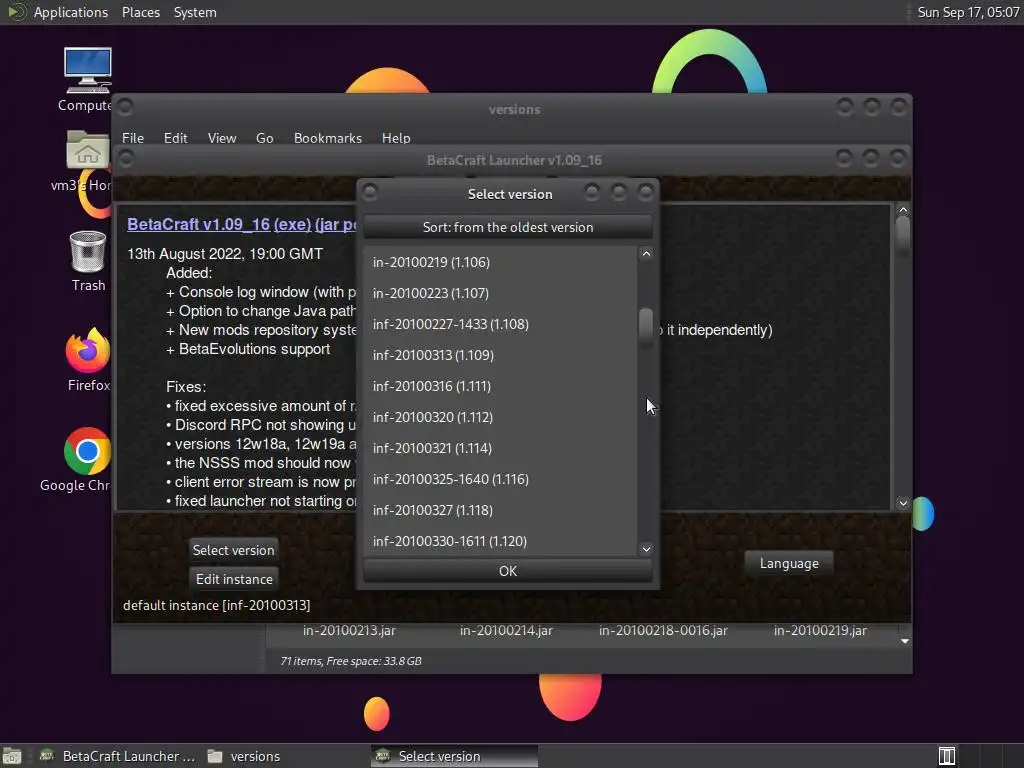Click changelog panel scroll down arrow
This screenshot has height=768, width=1024.
(903, 503)
